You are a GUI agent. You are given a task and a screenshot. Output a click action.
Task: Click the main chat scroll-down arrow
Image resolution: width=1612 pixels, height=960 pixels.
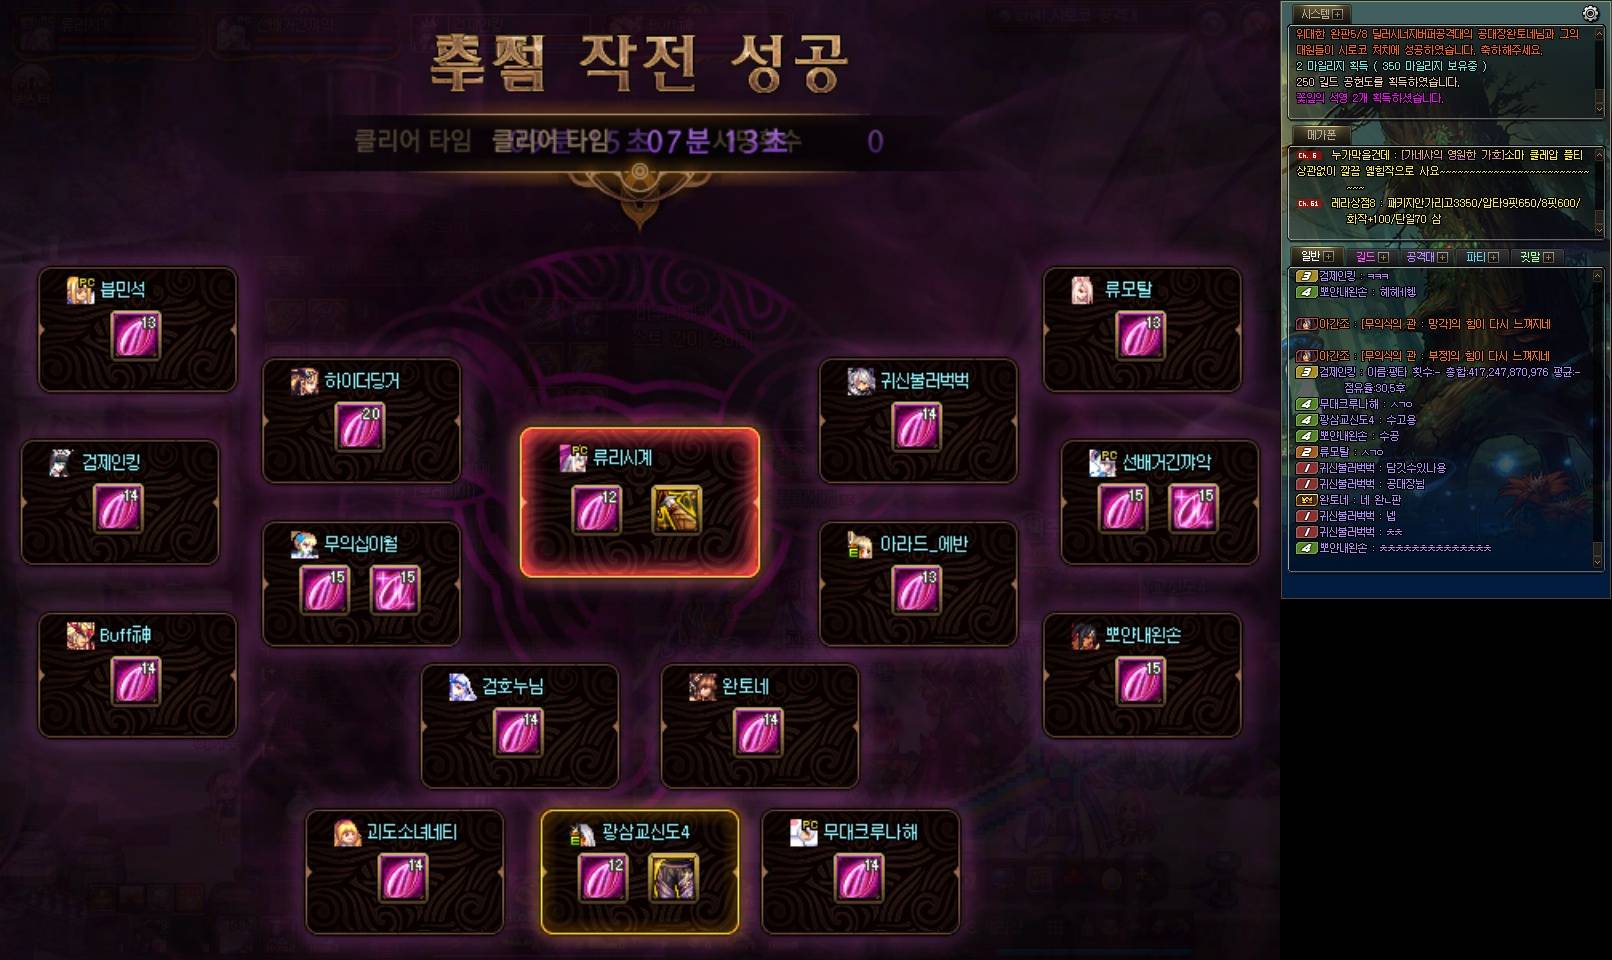(x=1597, y=563)
